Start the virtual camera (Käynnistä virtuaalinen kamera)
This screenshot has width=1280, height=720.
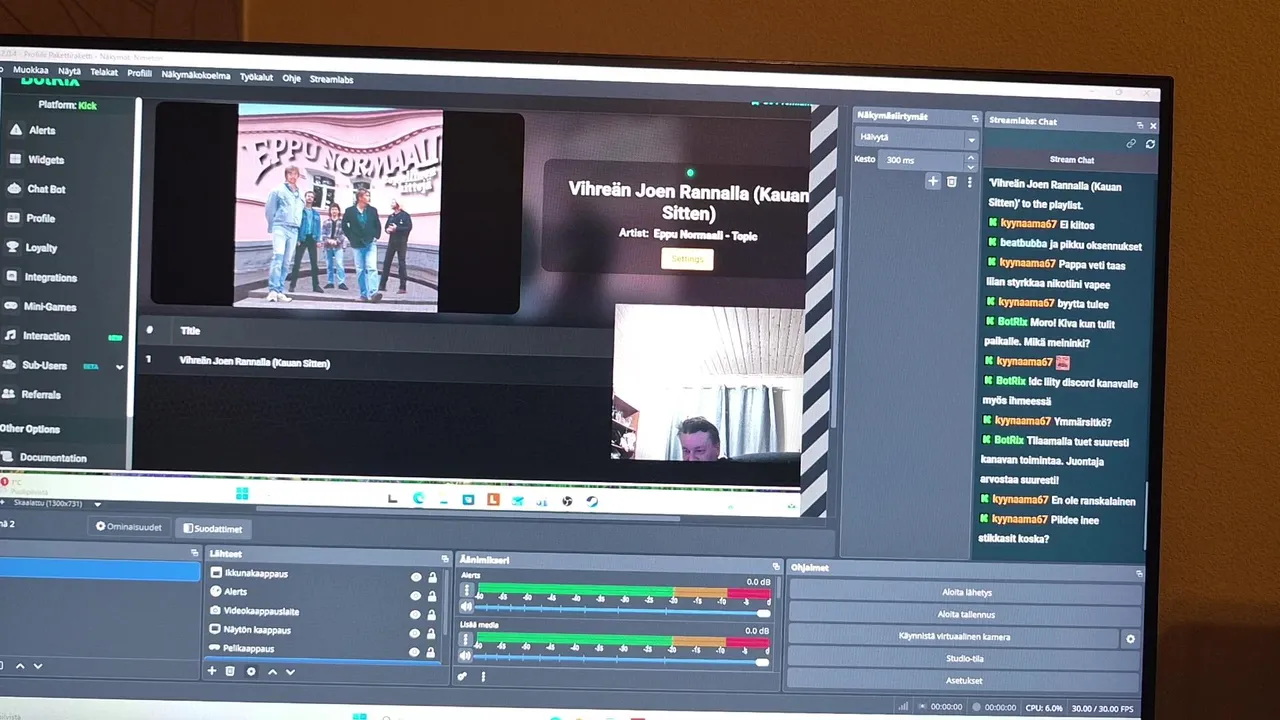[954, 637]
